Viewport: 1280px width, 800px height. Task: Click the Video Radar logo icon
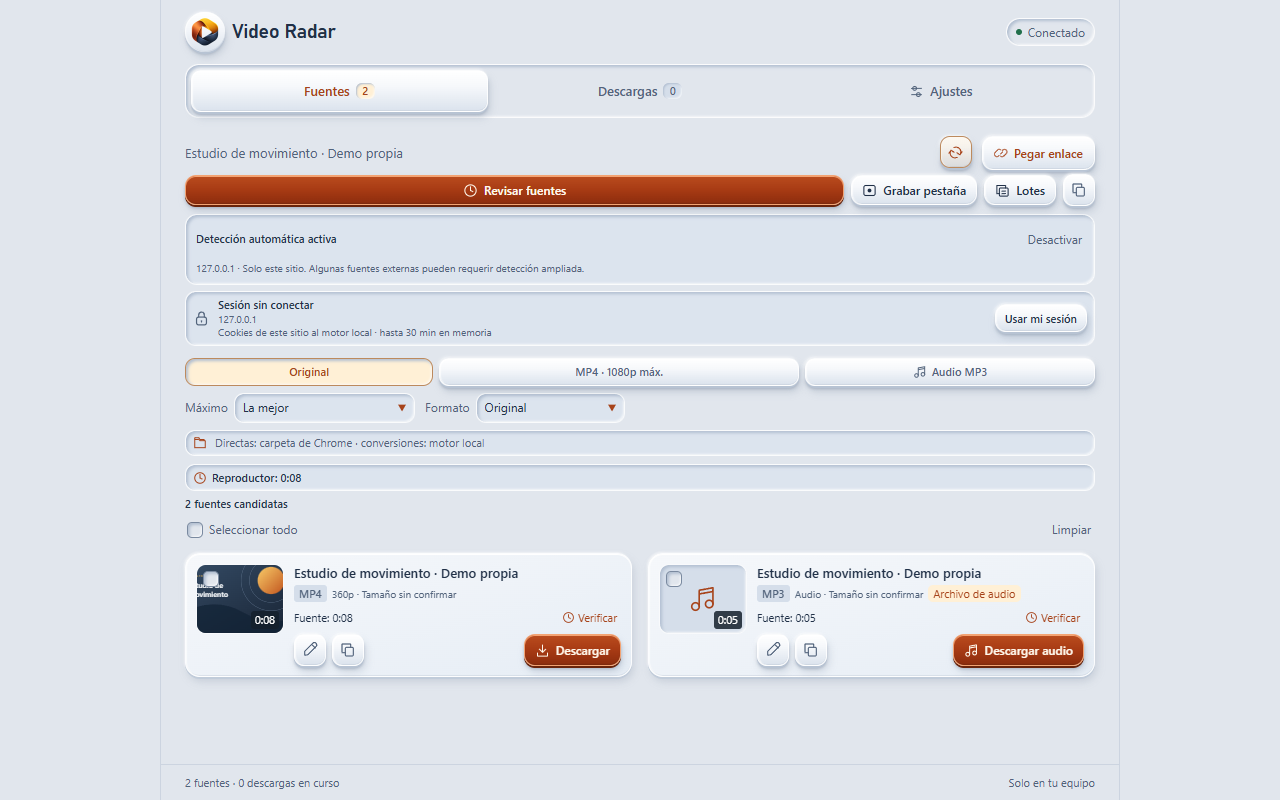pyautogui.click(x=205, y=32)
